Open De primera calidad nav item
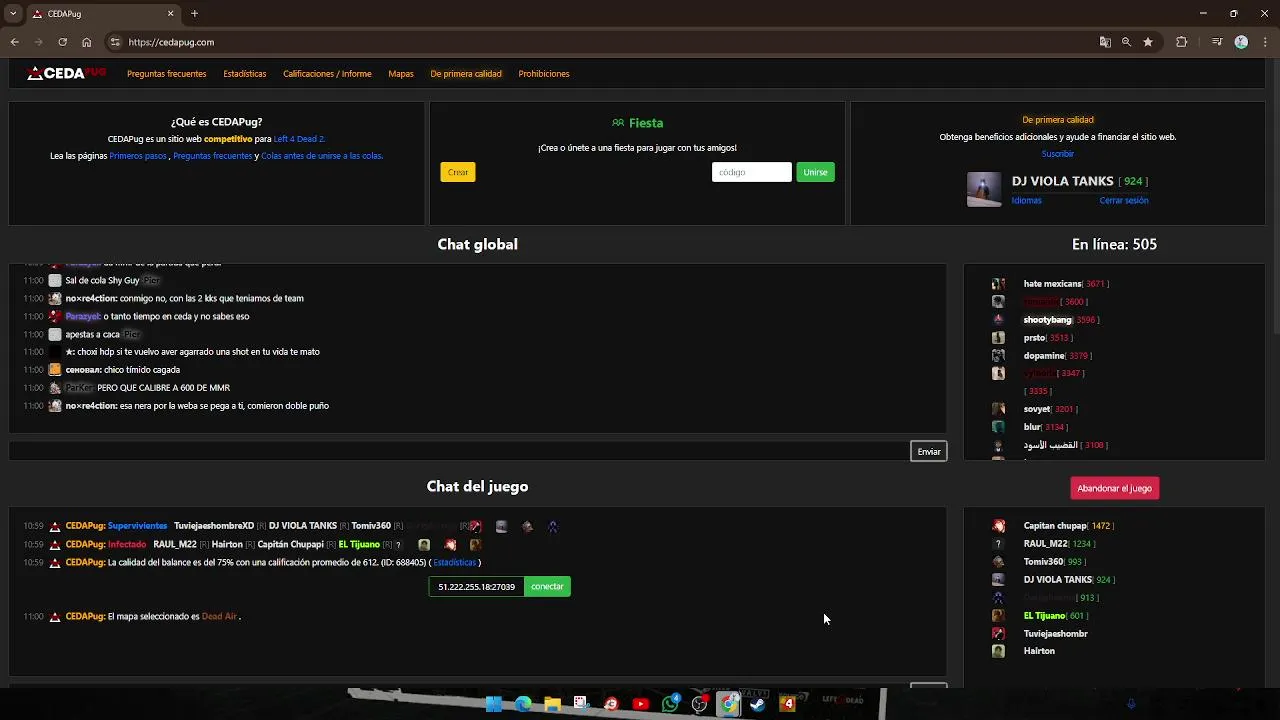The image size is (1280, 720). [466, 74]
